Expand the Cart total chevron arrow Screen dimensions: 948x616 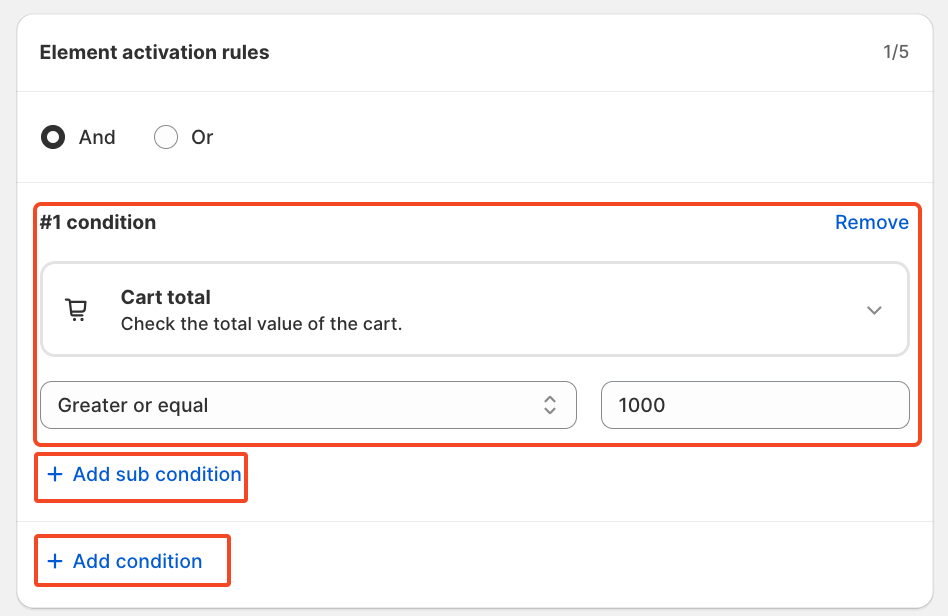tap(874, 310)
